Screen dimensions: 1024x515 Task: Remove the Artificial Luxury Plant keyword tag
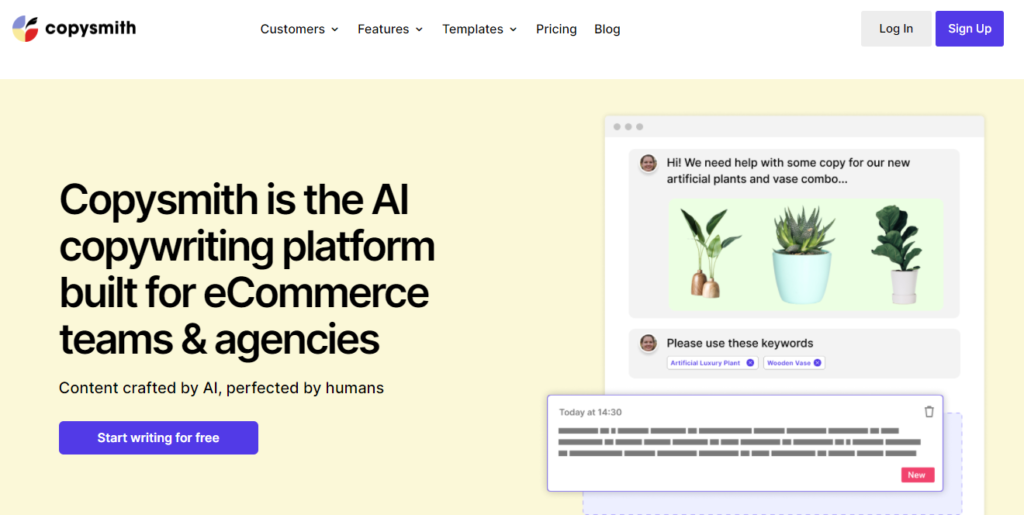(x=750, y=363)
